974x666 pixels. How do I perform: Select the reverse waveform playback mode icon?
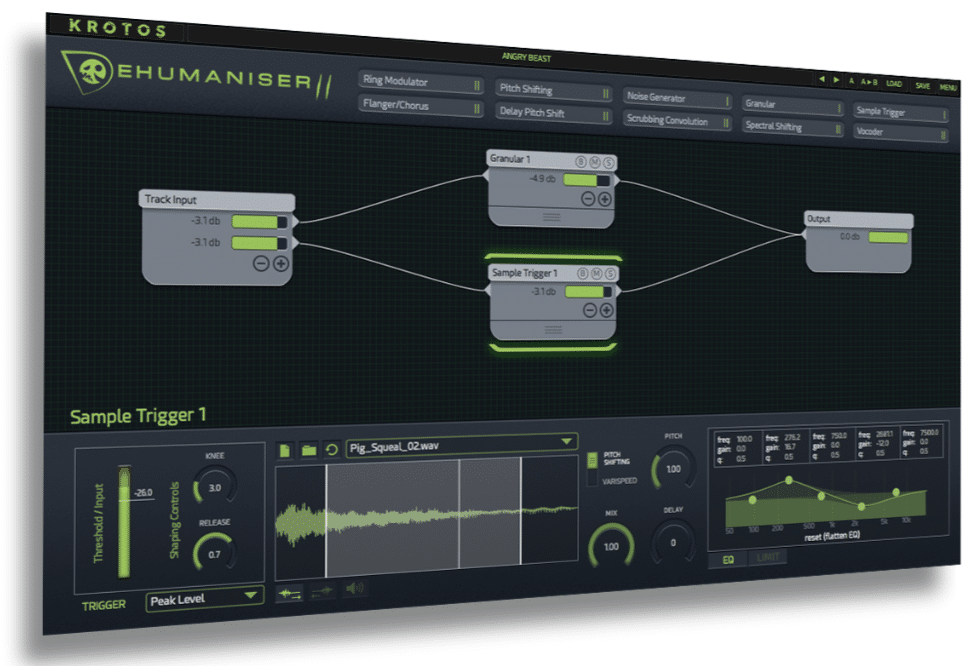point(321,591)
